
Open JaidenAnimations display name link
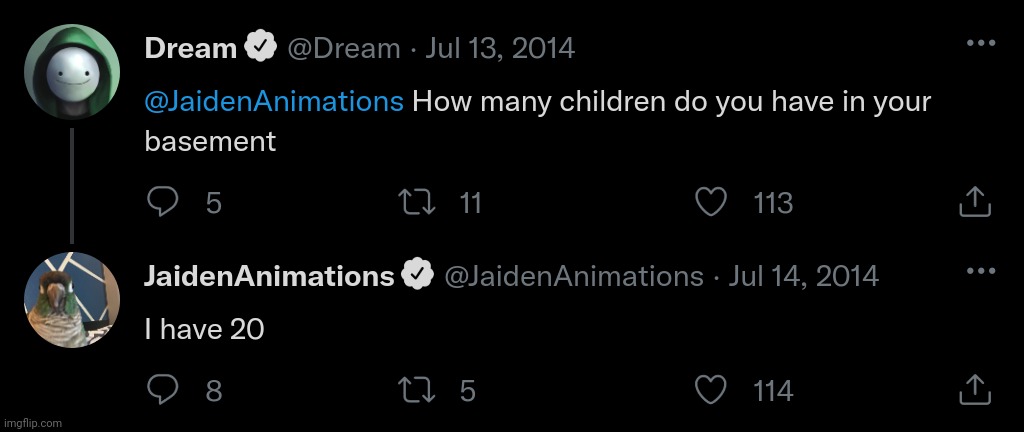(x=269, y=276)
